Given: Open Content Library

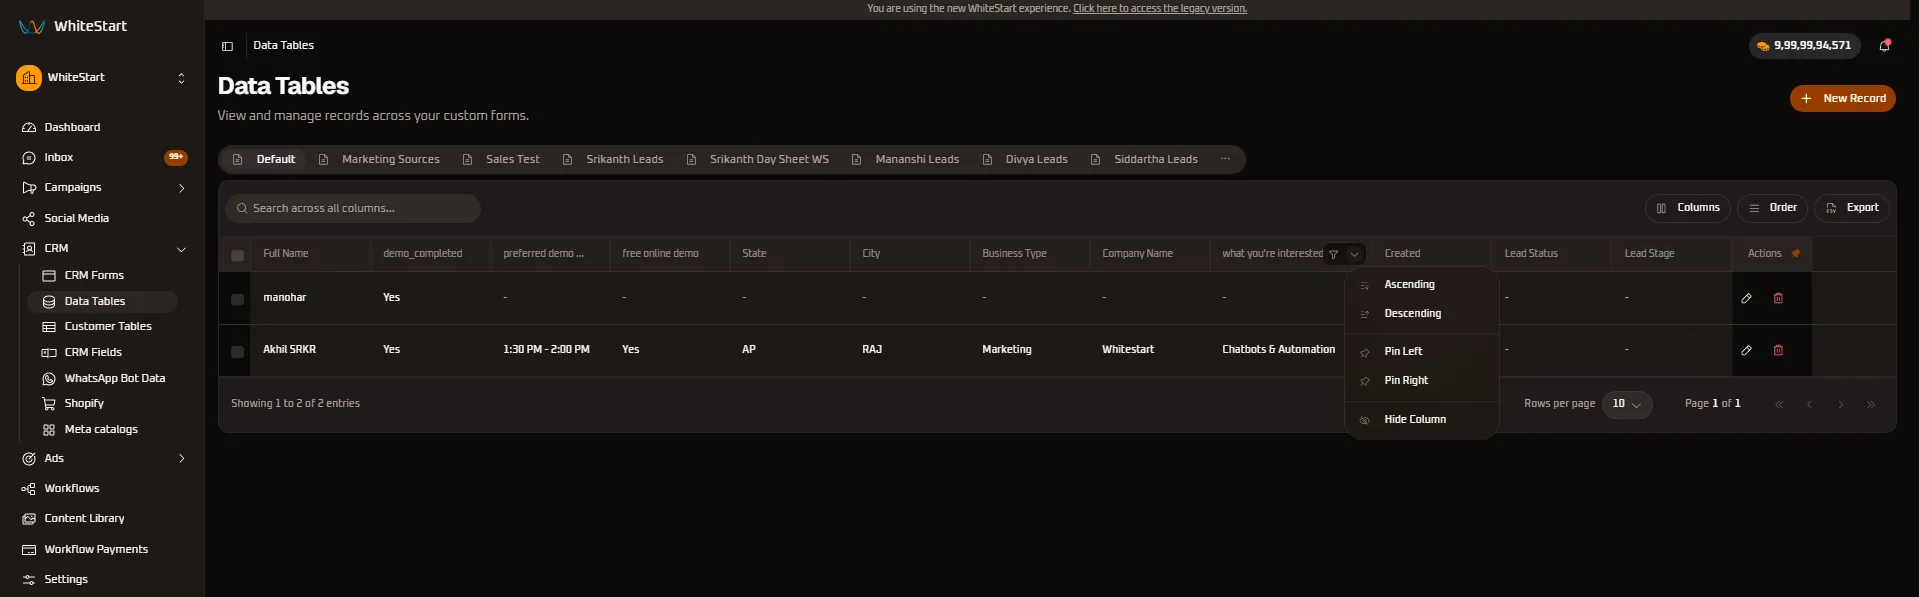Looking at the screenshot, I should tap(84, 518).
